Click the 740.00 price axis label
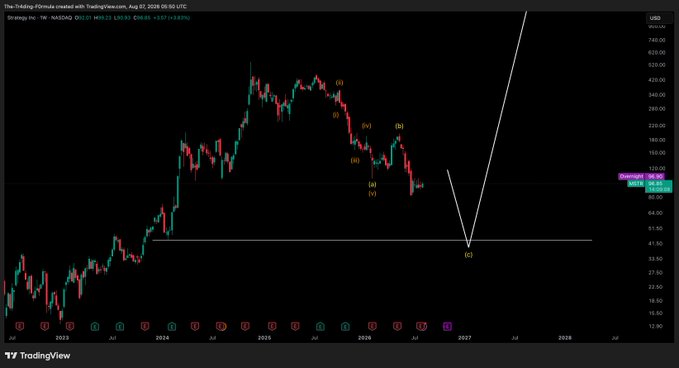The height and width of the screenshot is (368, 679). point(656,40)
